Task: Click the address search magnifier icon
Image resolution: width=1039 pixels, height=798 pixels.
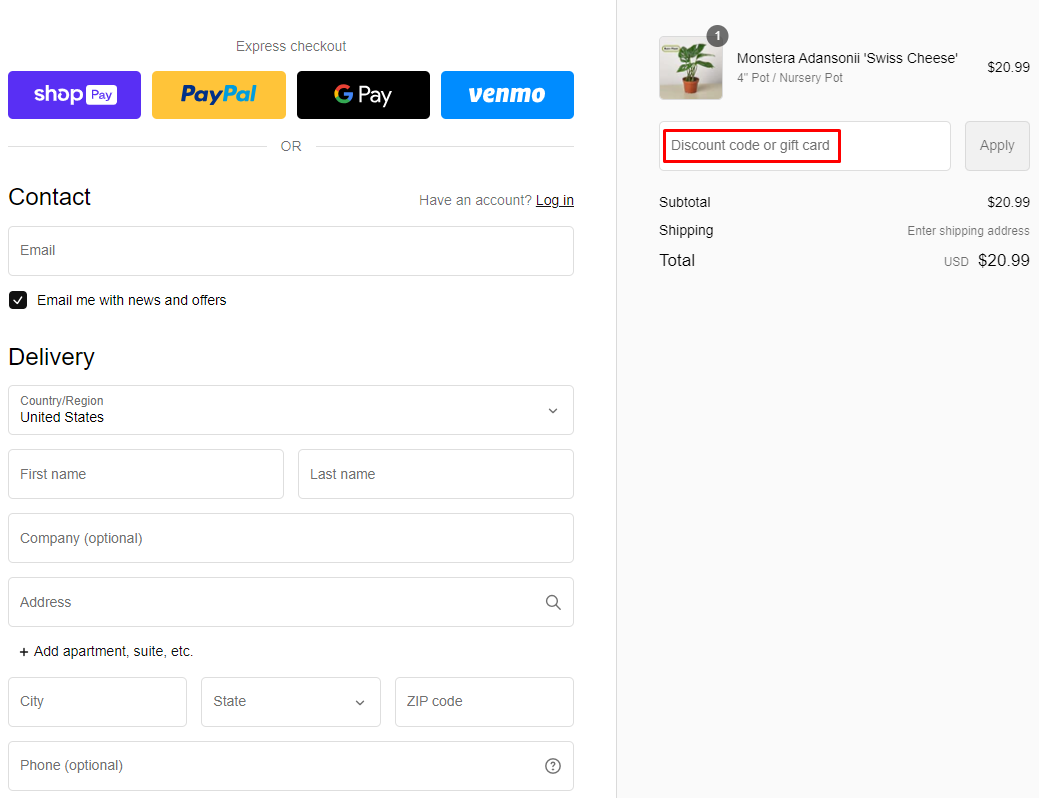Action: click(553, 602)
